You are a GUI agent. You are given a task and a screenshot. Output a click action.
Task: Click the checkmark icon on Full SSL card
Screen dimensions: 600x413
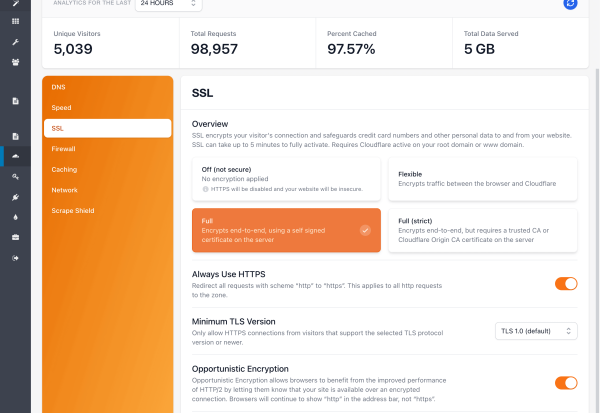coord(365,230)
